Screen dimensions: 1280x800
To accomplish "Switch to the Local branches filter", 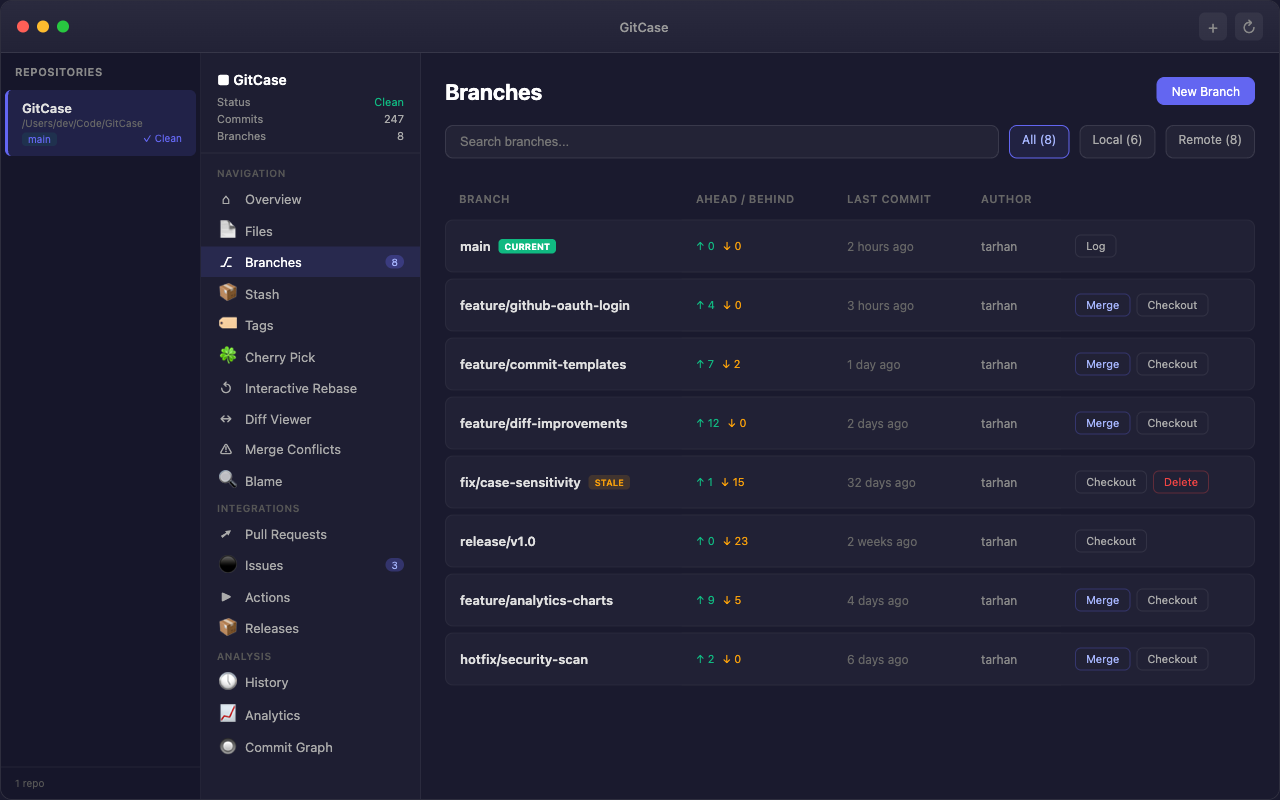I will click(1117, 141).
